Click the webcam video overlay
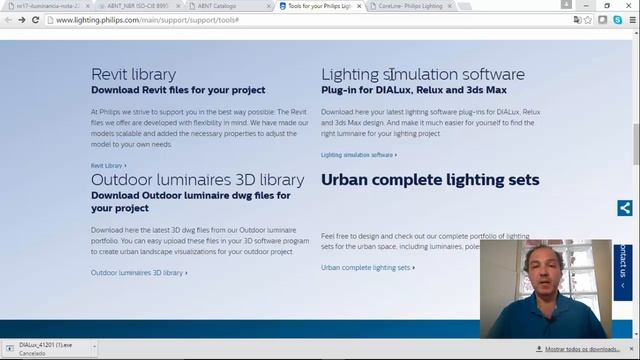Image resolution: width=640 pixels, height=360 pixels. coord(546,289)
